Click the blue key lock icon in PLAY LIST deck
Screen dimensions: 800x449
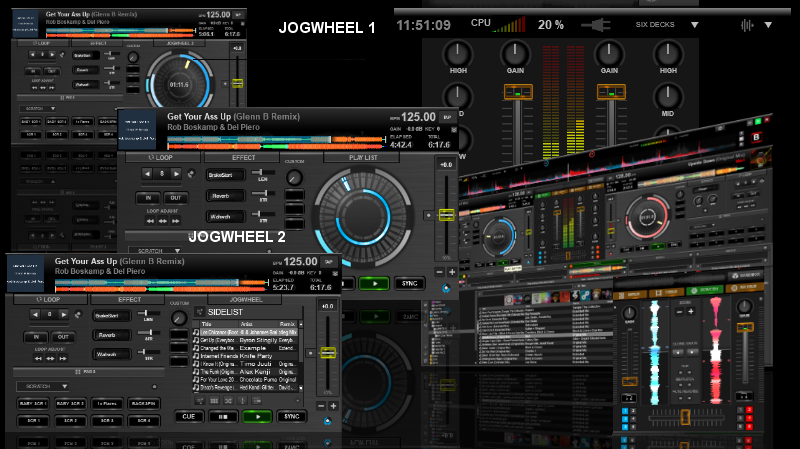click(x=446, y=288)
